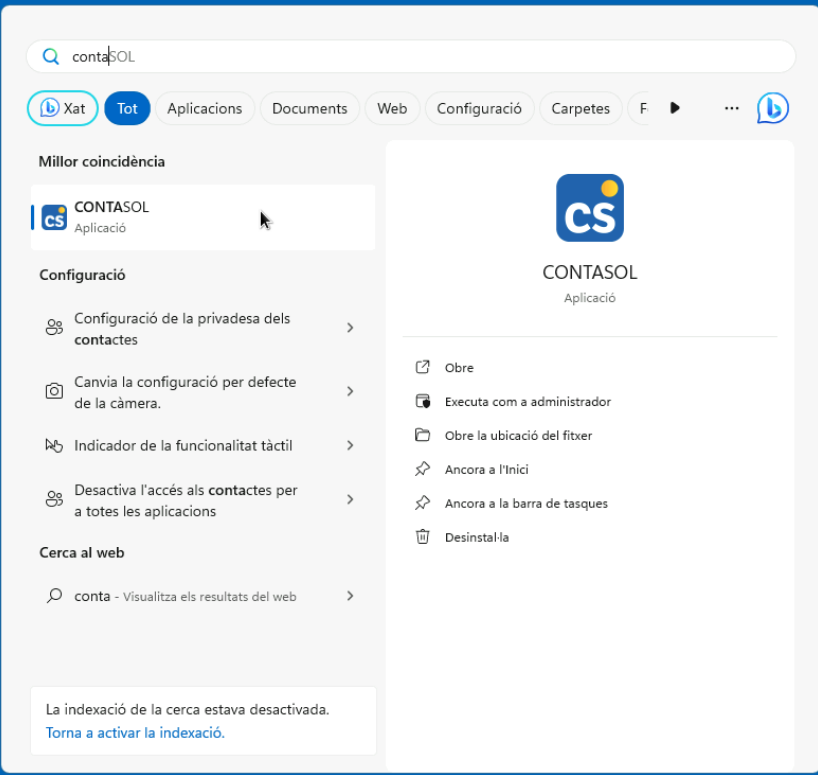Expand the Indicador de la funcionalitat tàctil chevron
Image resolution: width=818 pixels, height=775 pixels.
pyautogui.click(x=350, y=445)
